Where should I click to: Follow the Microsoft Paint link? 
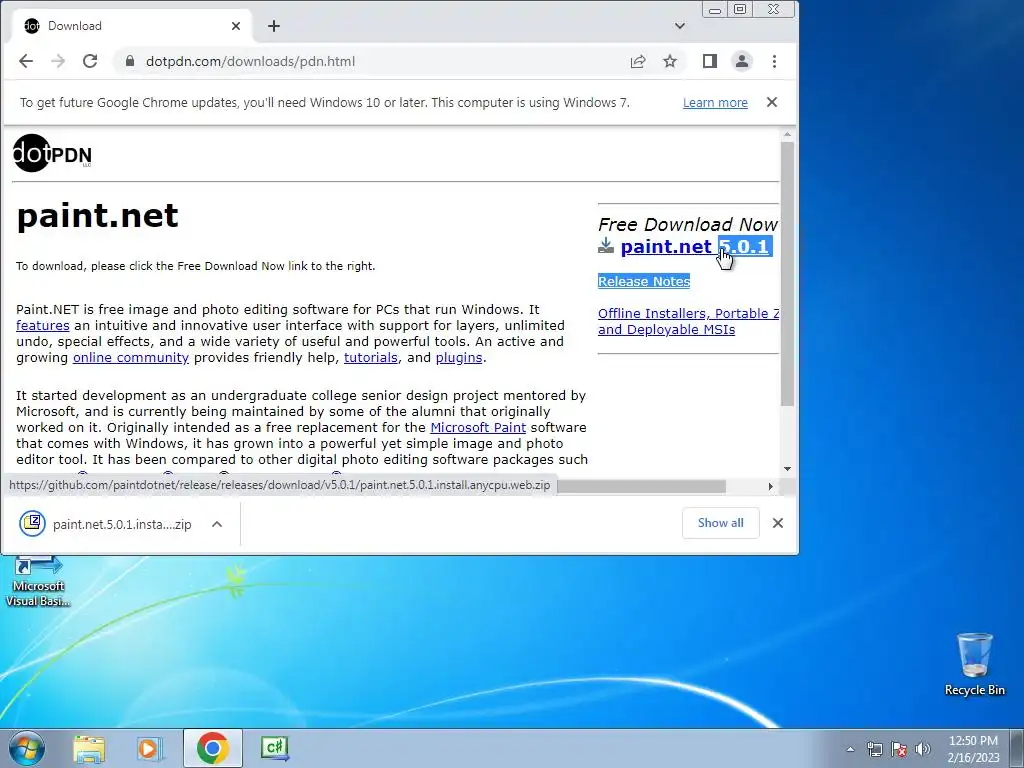pos(478,427)
